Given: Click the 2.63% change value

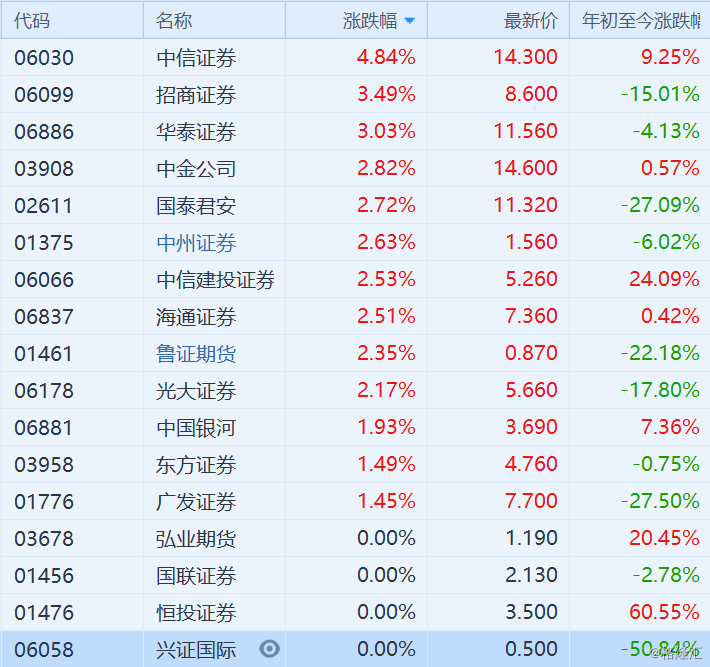Looking at the screenshot, I should (386, 242).
